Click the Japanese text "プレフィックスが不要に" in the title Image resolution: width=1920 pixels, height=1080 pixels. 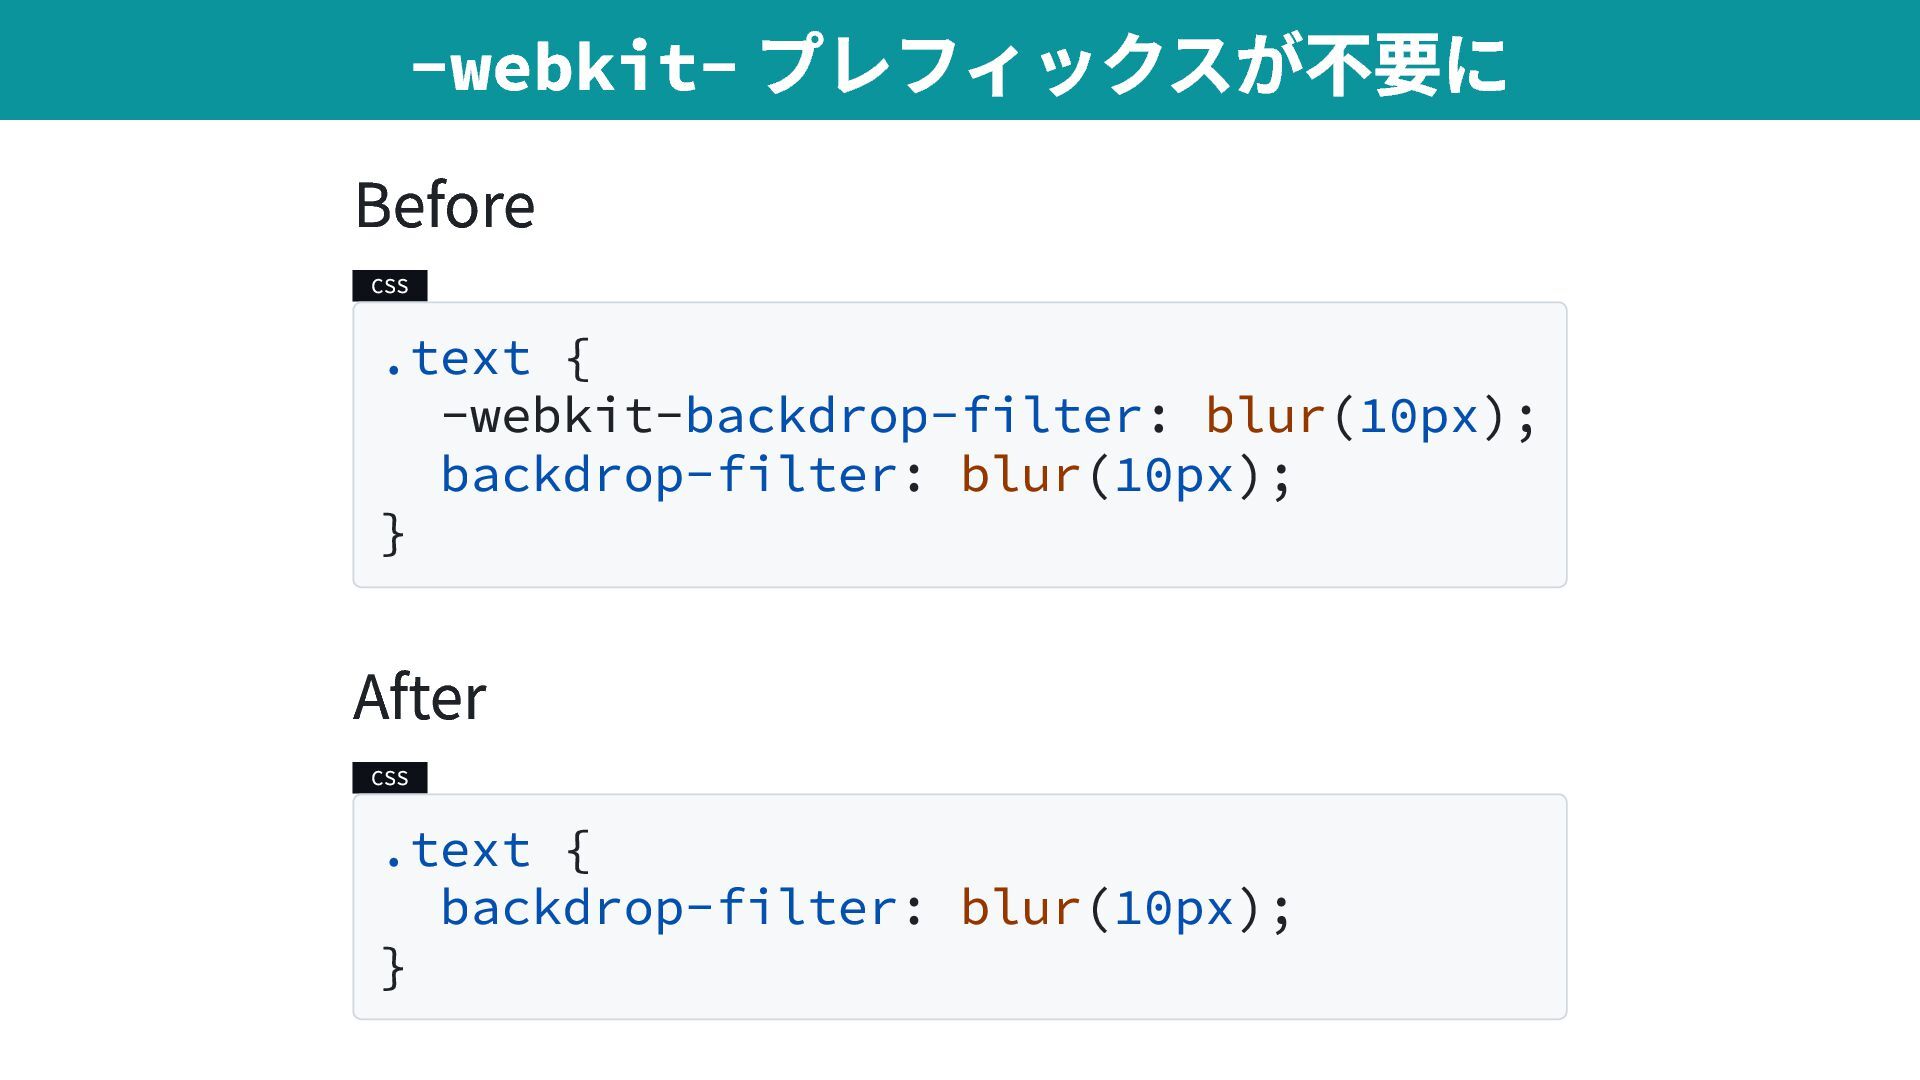point(1133,66)
